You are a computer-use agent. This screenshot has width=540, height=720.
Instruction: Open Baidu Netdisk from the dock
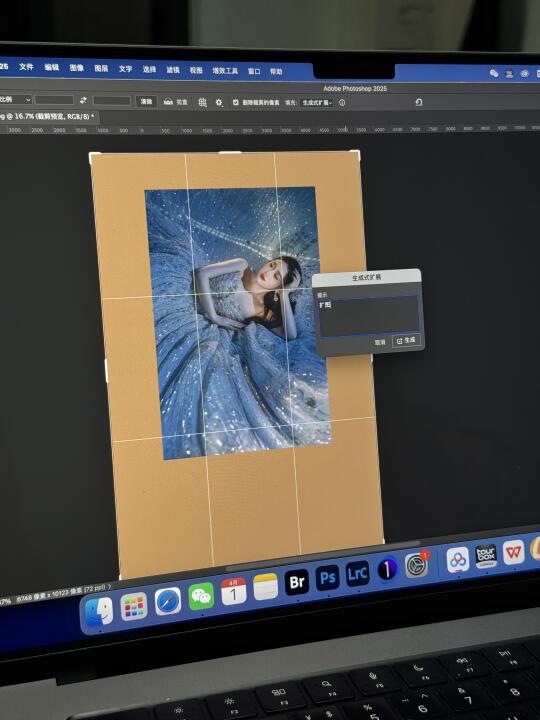point(457,559)
